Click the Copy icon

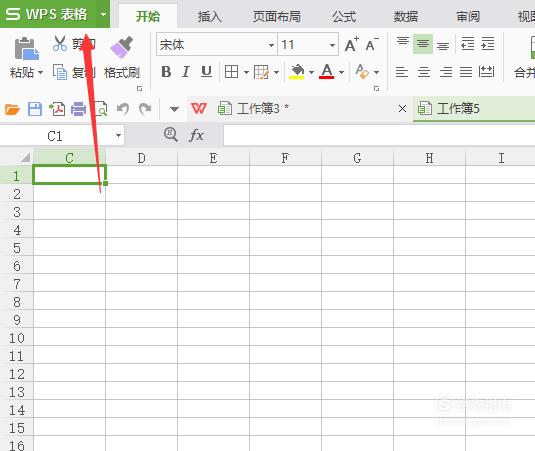[60, 72]
